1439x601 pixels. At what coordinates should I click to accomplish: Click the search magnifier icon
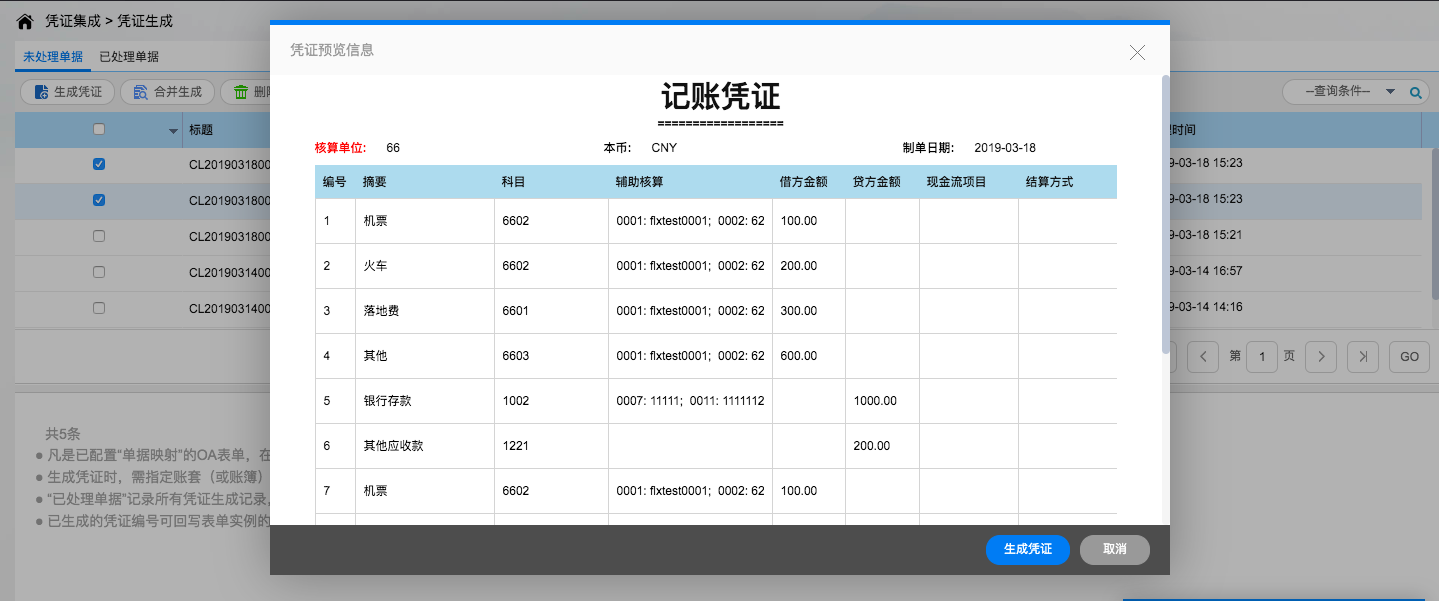[1415, 92]
